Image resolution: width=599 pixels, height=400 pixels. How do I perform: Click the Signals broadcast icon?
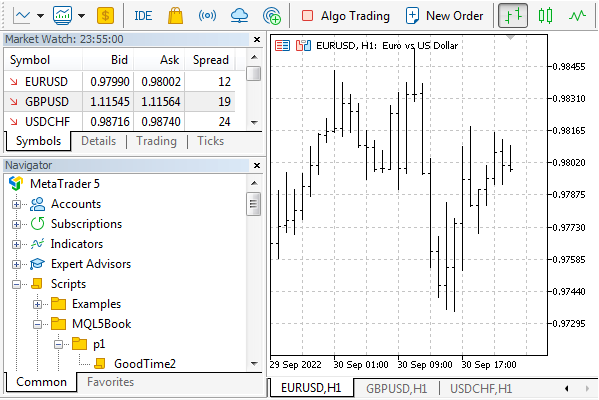pyautogui.click(x=207, y=16)
